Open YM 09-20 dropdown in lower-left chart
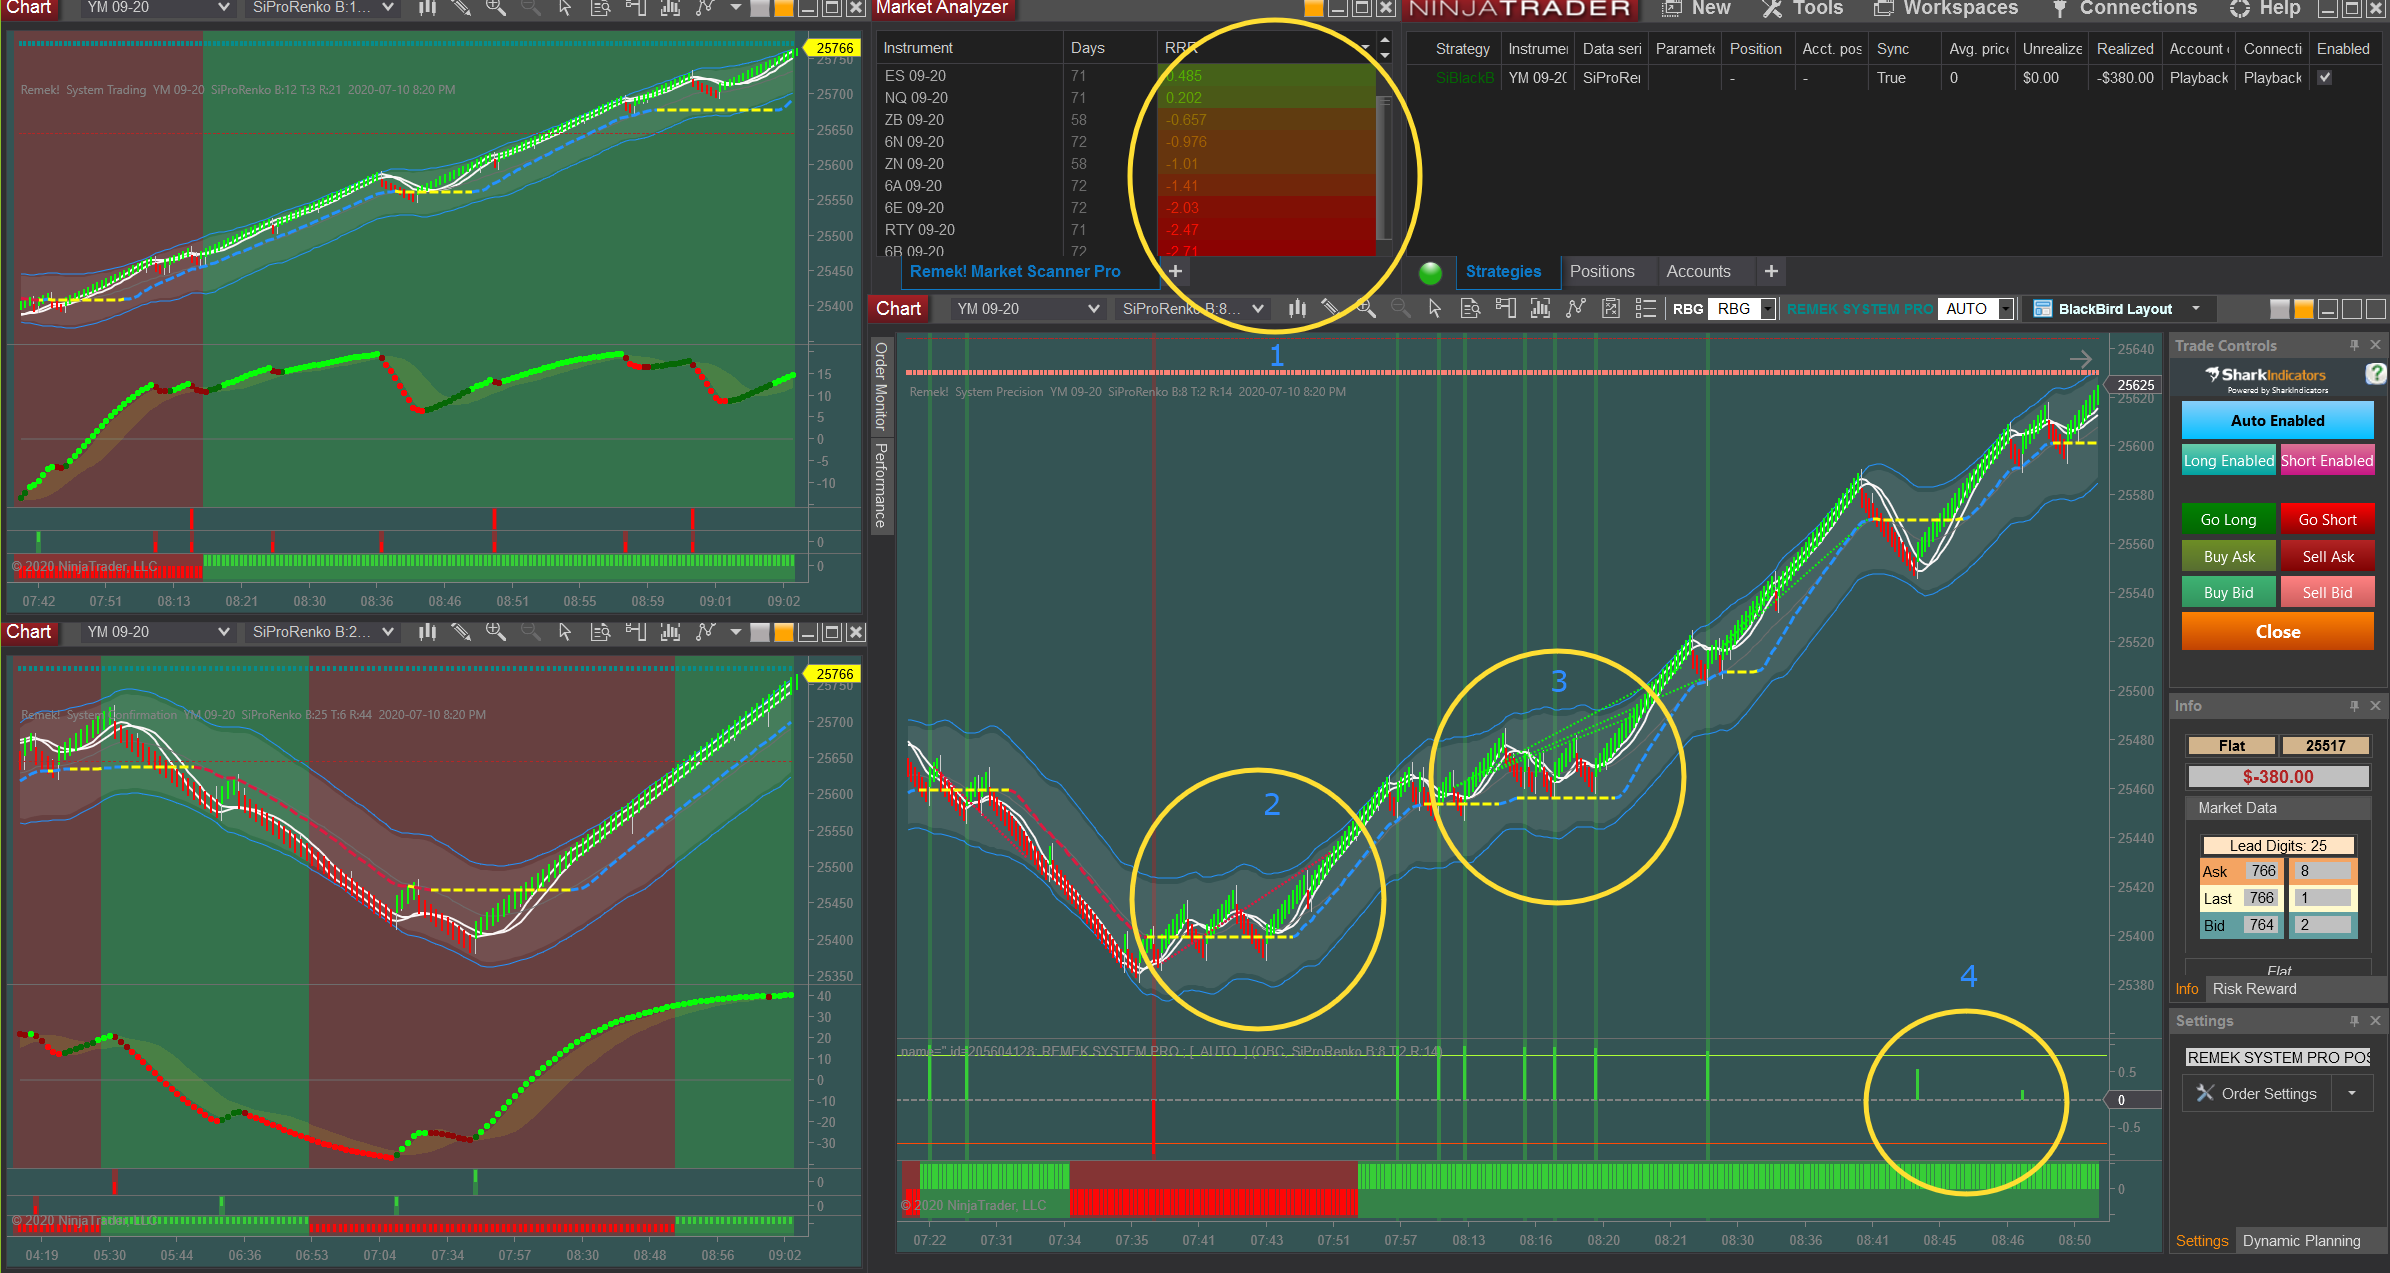The image size is (2390, 1273). pos(157,632)
